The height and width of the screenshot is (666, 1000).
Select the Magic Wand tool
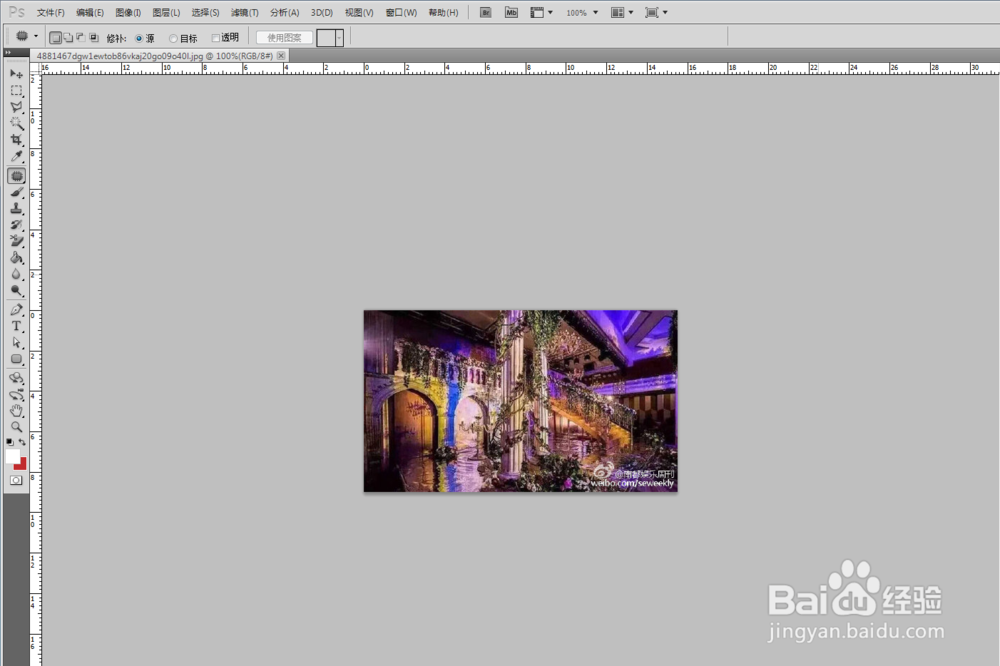[x=16, y=123]
